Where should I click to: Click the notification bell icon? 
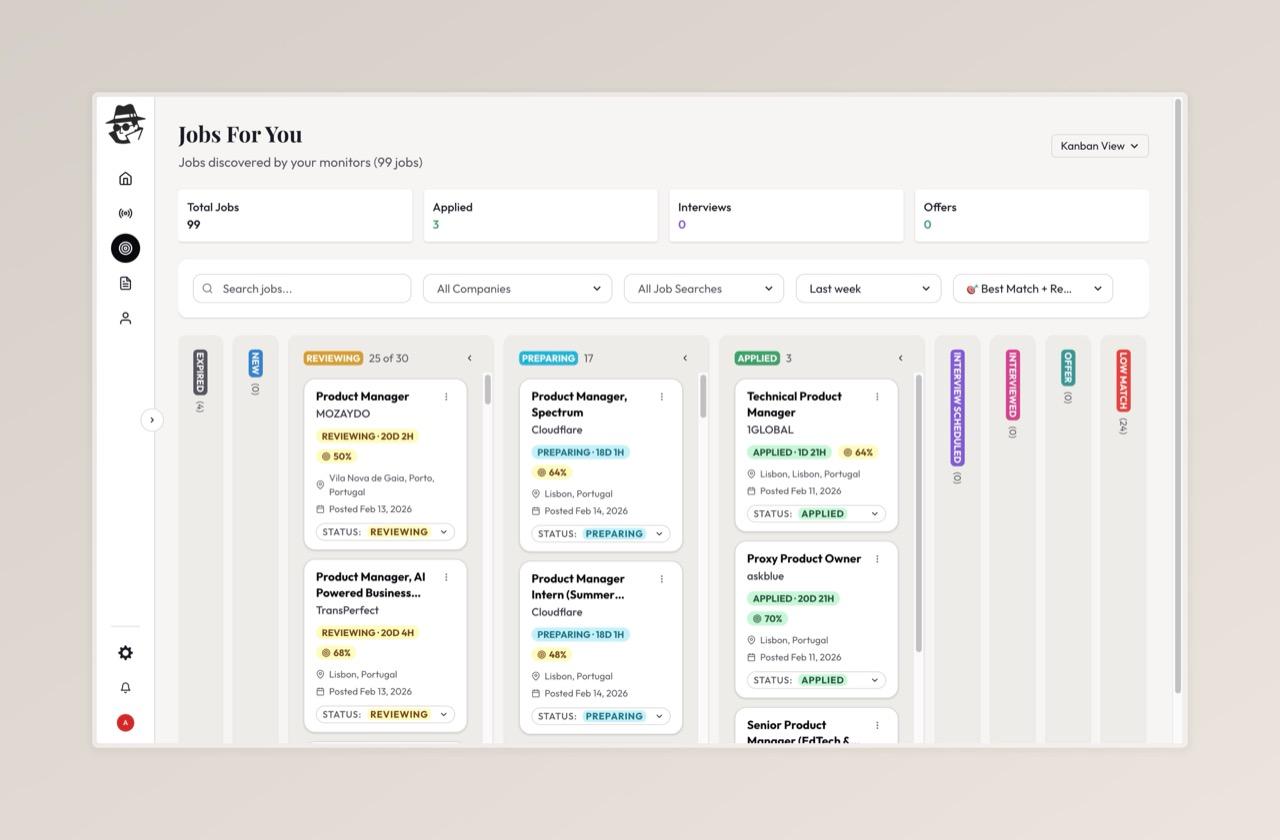coord(125,687)
